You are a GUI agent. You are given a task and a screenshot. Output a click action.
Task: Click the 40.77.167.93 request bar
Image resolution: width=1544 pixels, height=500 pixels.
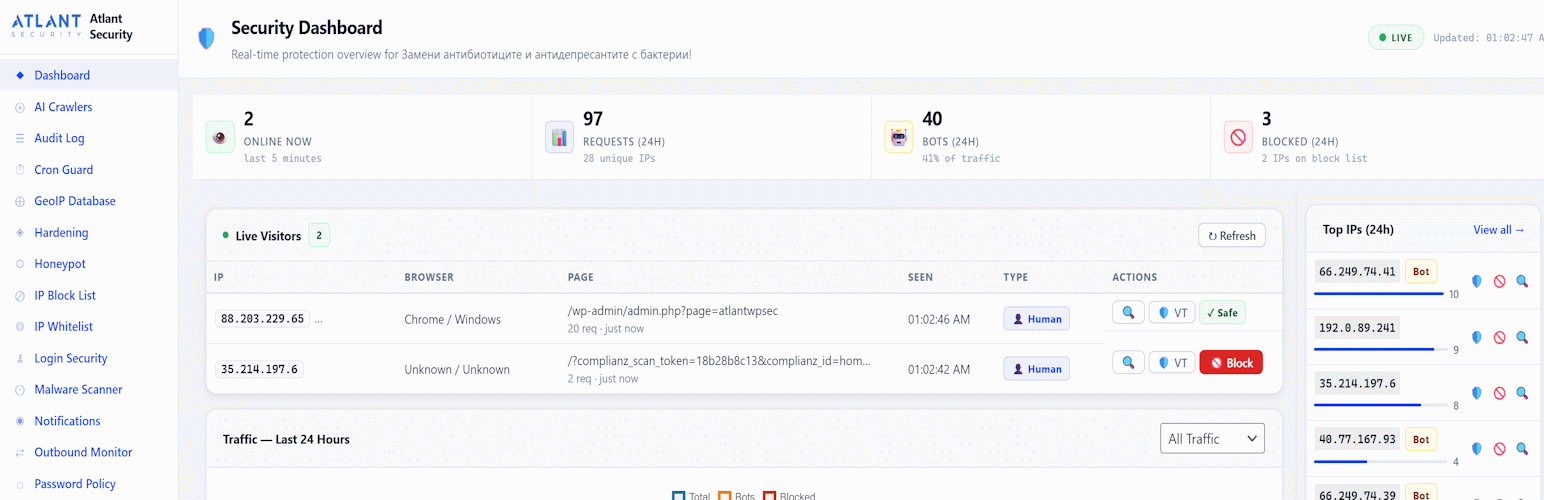[1379, 461]
